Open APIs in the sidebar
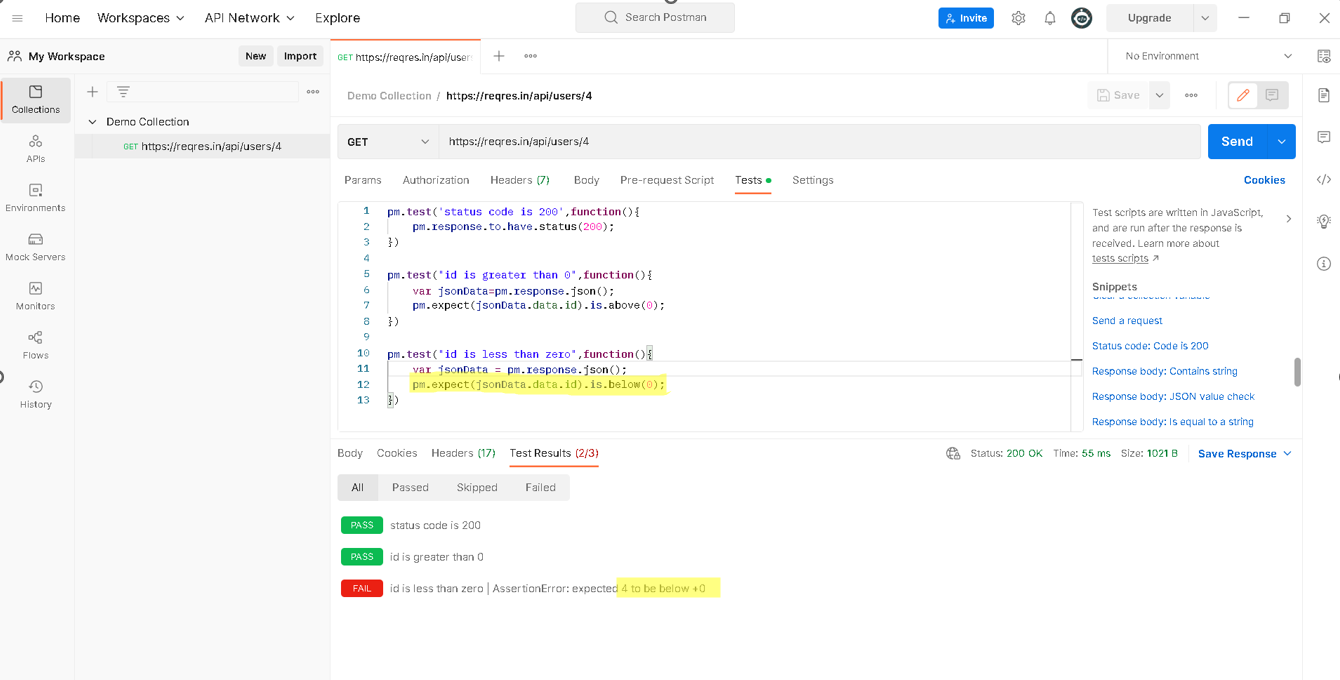Screen dimensions: 1340x680 [36, 148]
